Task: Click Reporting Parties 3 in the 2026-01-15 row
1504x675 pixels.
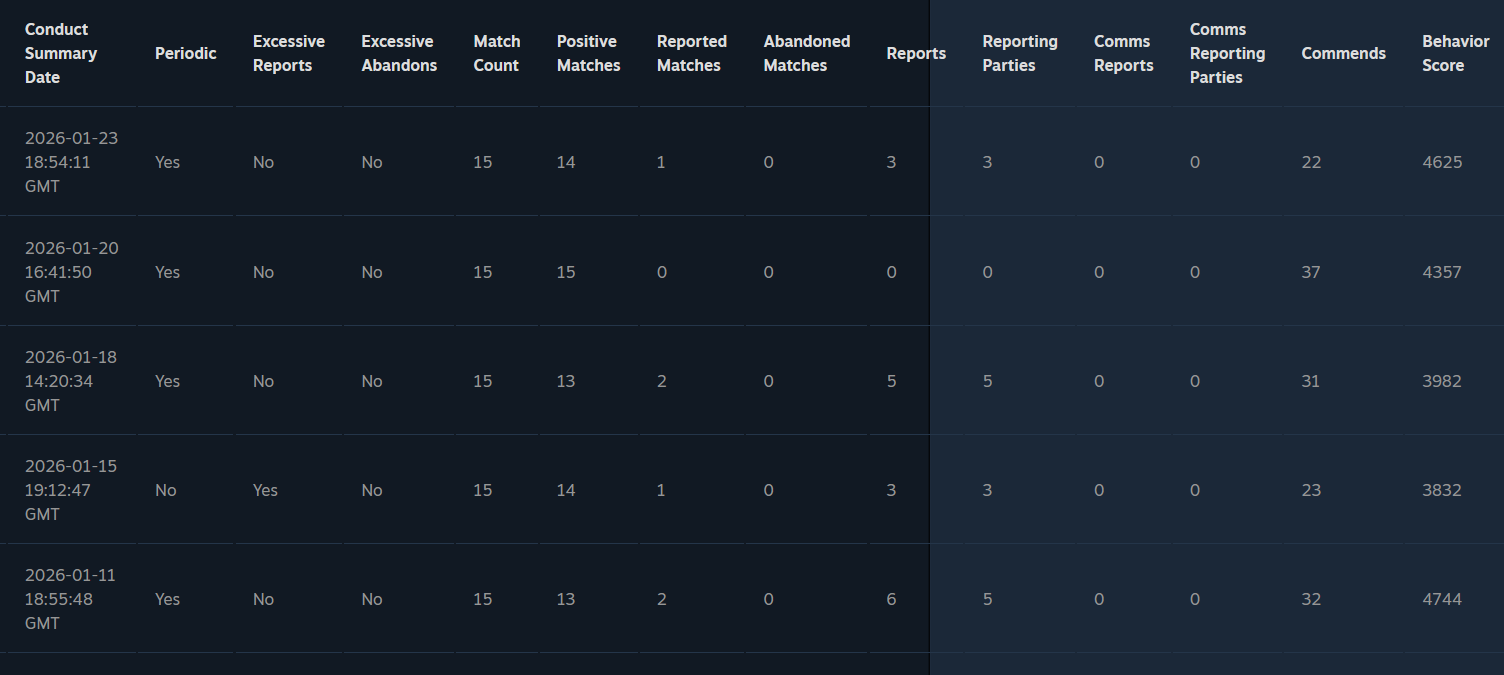Action: (x=988, y=490)
